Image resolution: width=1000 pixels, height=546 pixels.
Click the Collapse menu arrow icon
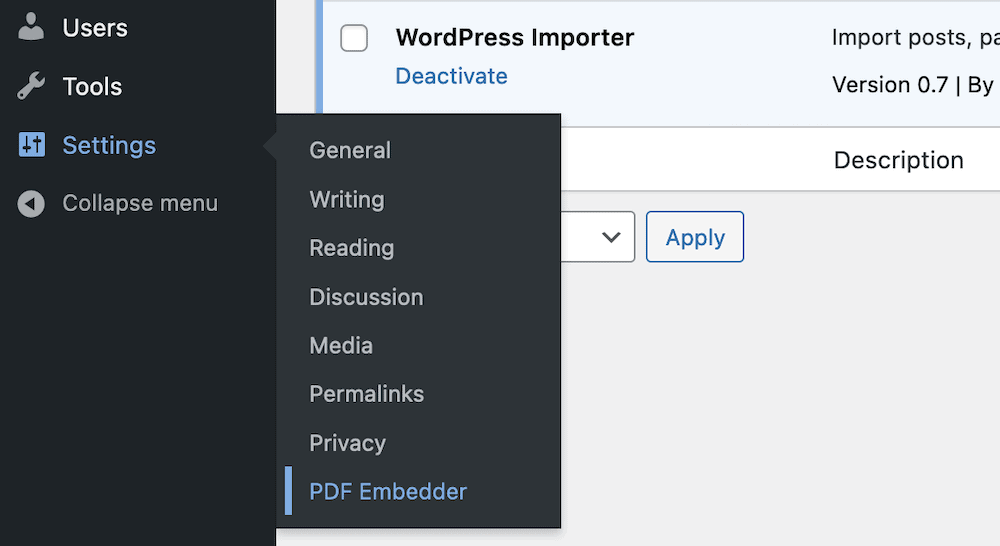(x=31, y=203)
